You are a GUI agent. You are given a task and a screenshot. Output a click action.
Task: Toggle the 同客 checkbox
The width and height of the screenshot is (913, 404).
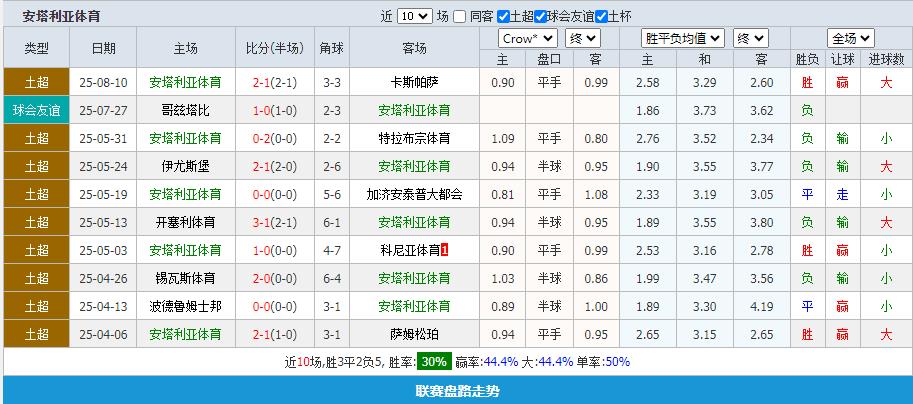point(459,16)
